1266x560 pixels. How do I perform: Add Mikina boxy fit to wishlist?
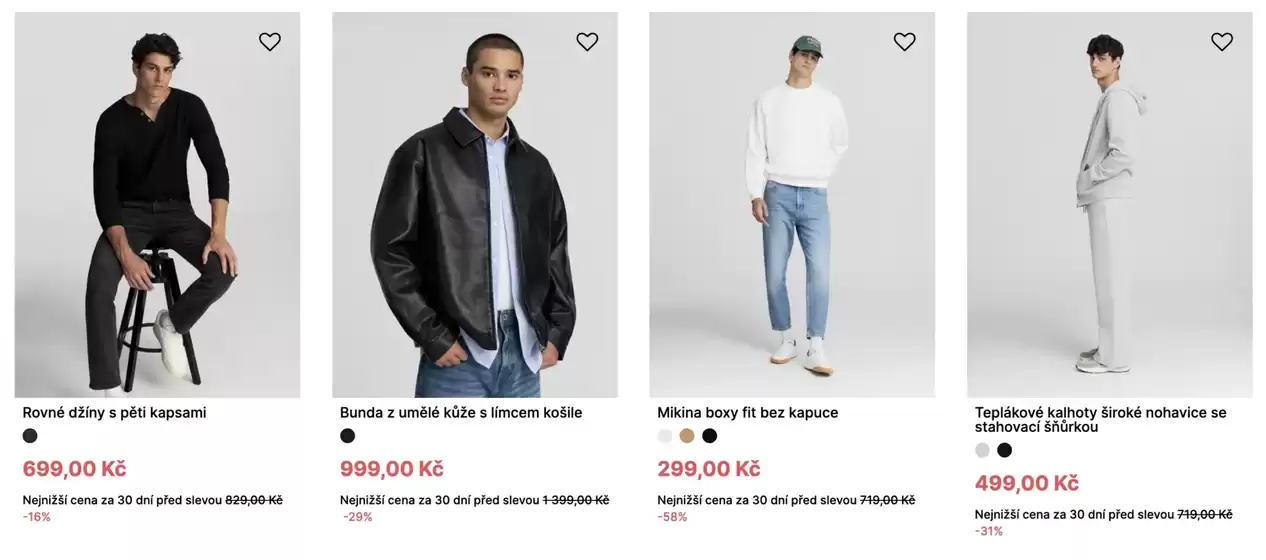click(x=904, y=42)
